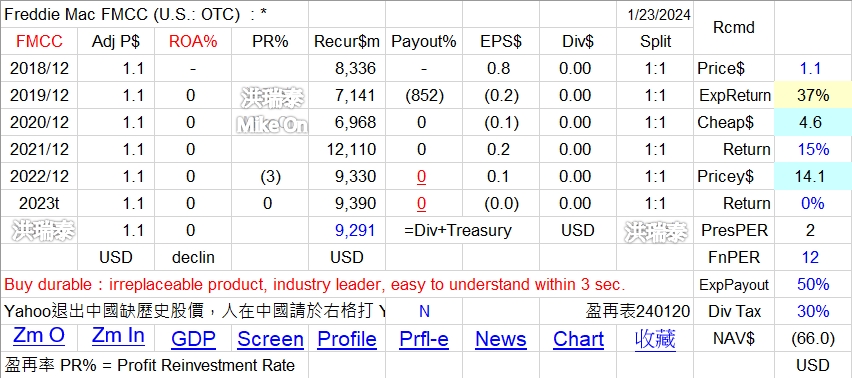Image resolution: width=852 pixels, height=378 pixels.
Task: Select the 2022/12 row label
Action: [39, 177]
